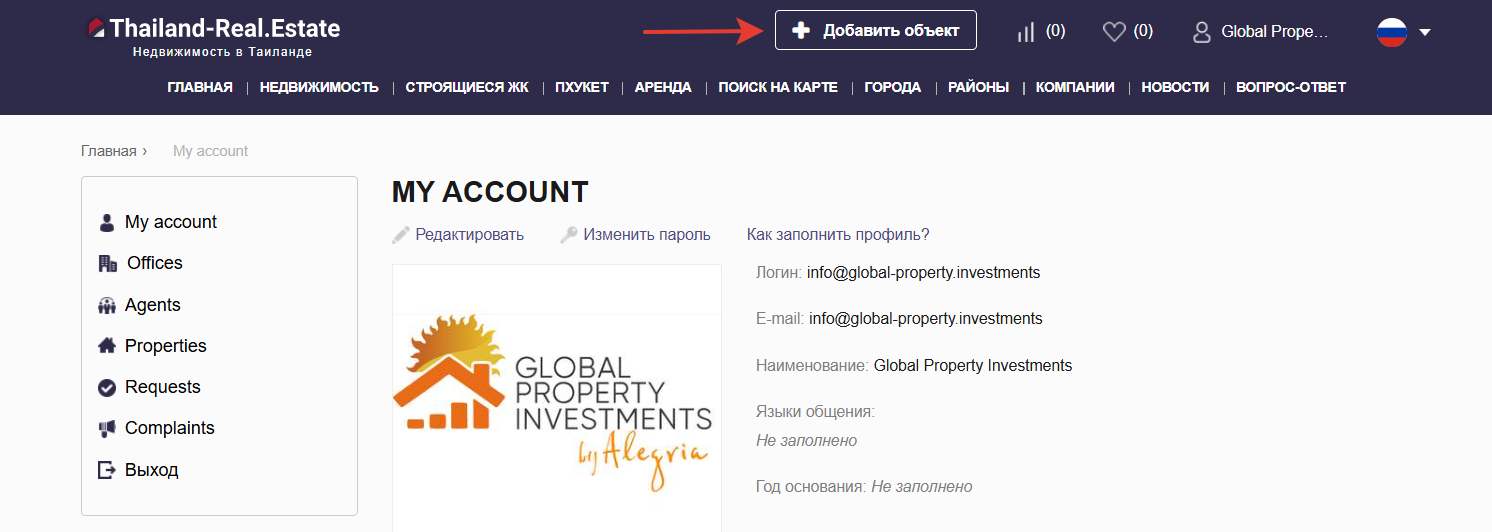
Task: Click the Properties house icon in sidebar
Action: pos(107,346)
